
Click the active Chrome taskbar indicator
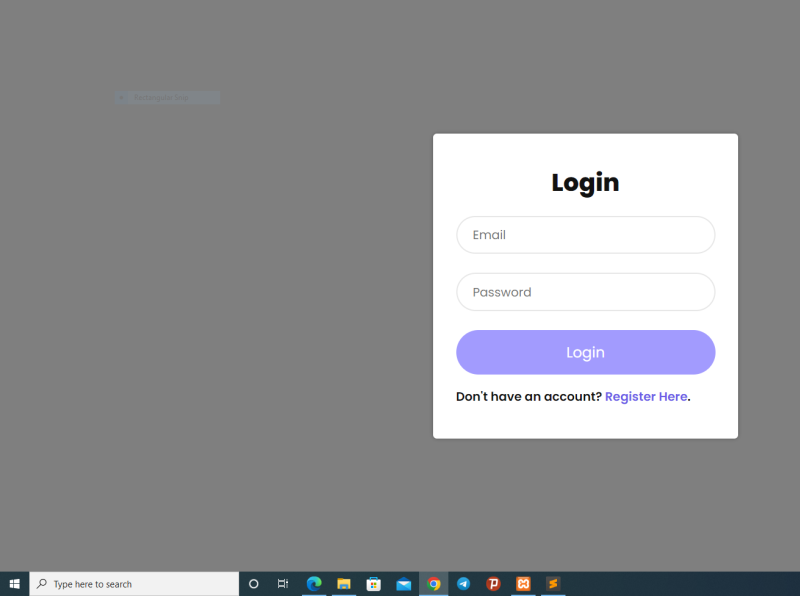click(434, 594)
